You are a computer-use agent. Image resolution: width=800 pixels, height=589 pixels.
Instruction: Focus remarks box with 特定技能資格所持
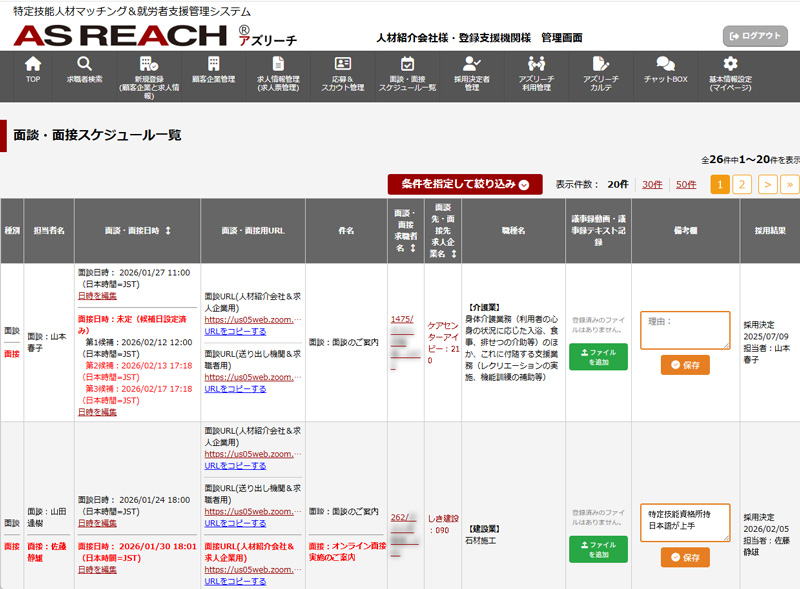pyautogui.click(x=685, y=523)
